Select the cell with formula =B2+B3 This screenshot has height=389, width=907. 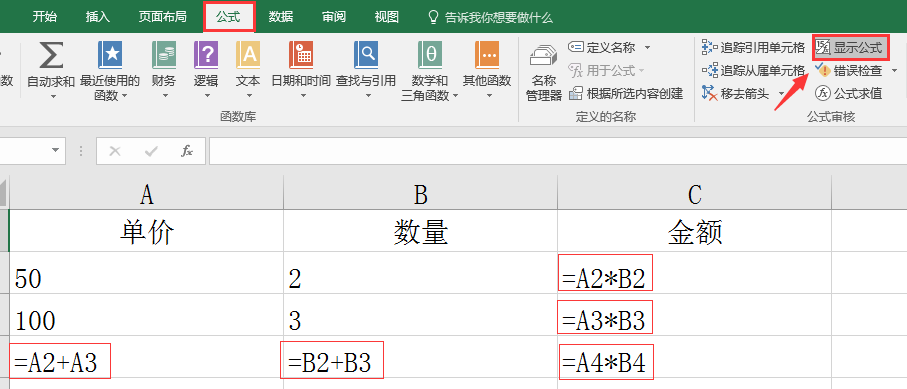tap(421, 357)
